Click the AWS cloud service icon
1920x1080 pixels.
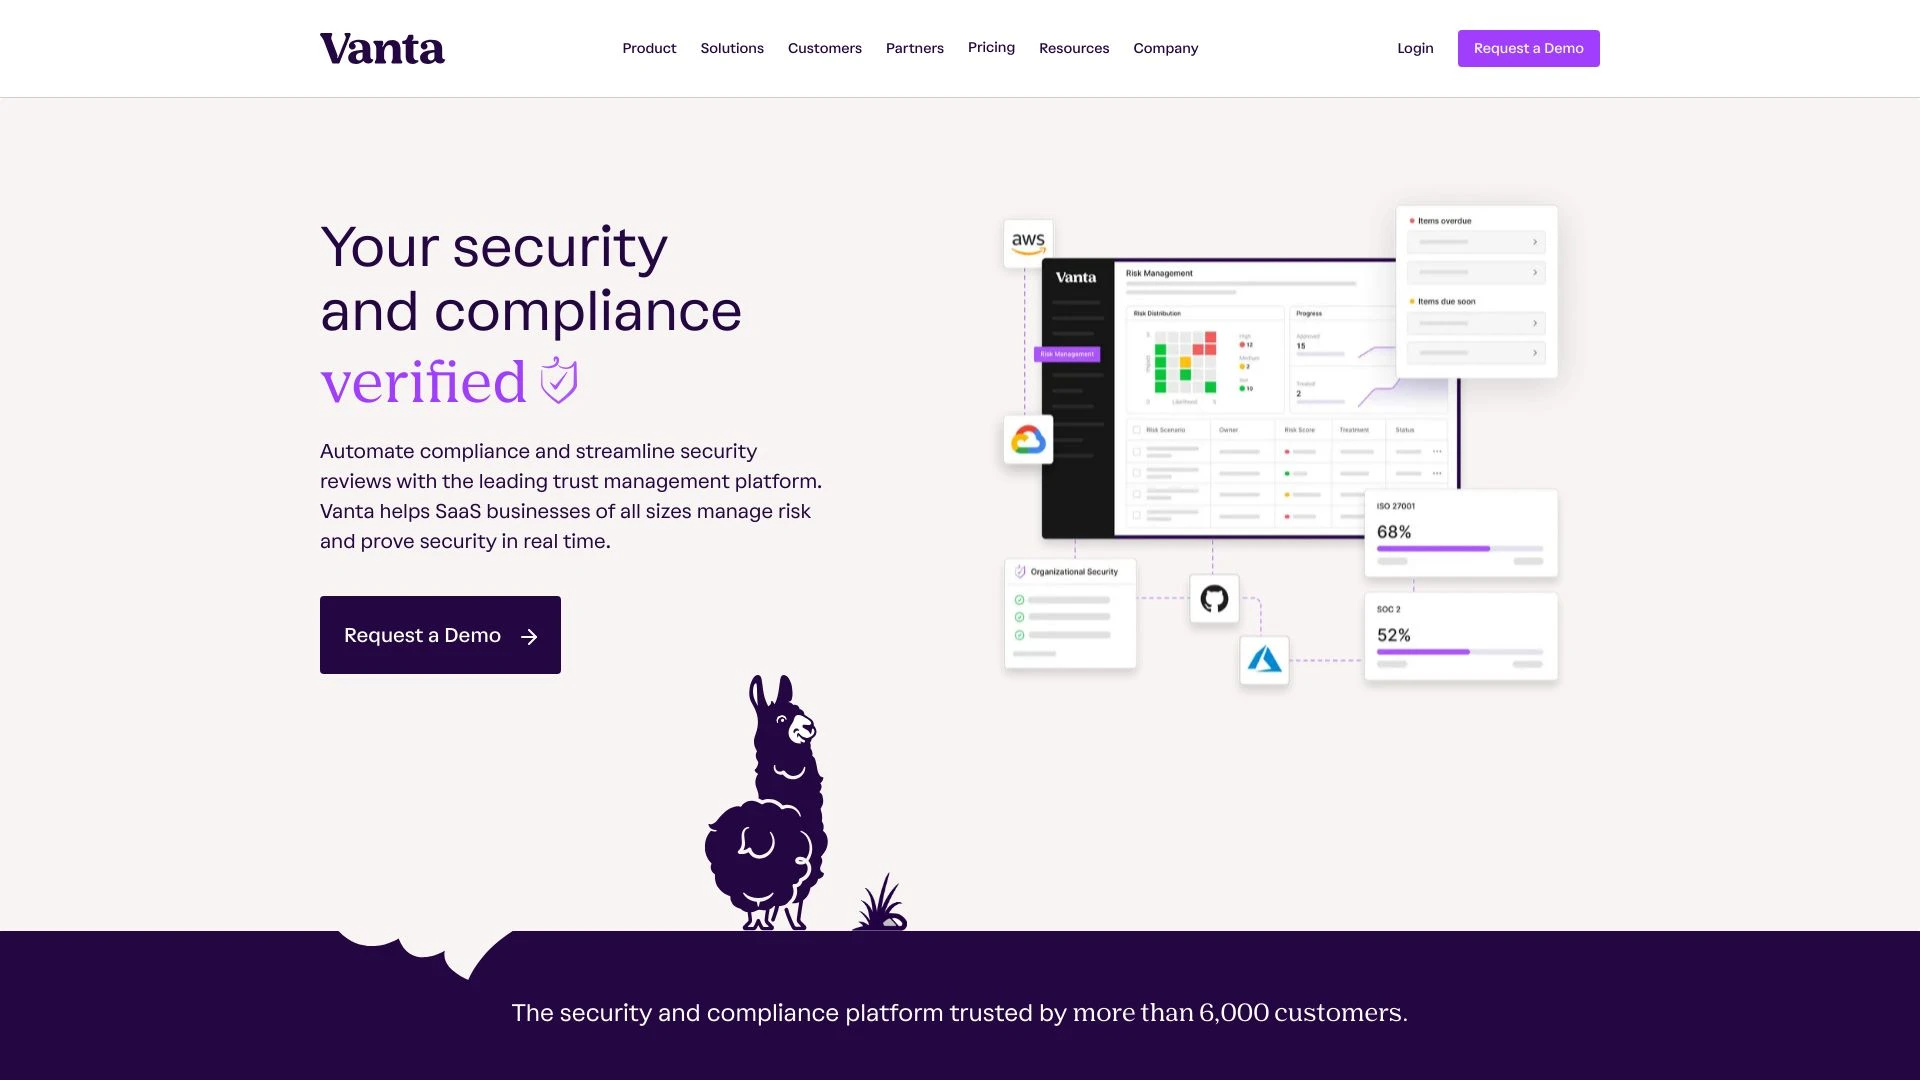tap(1029, 240)
